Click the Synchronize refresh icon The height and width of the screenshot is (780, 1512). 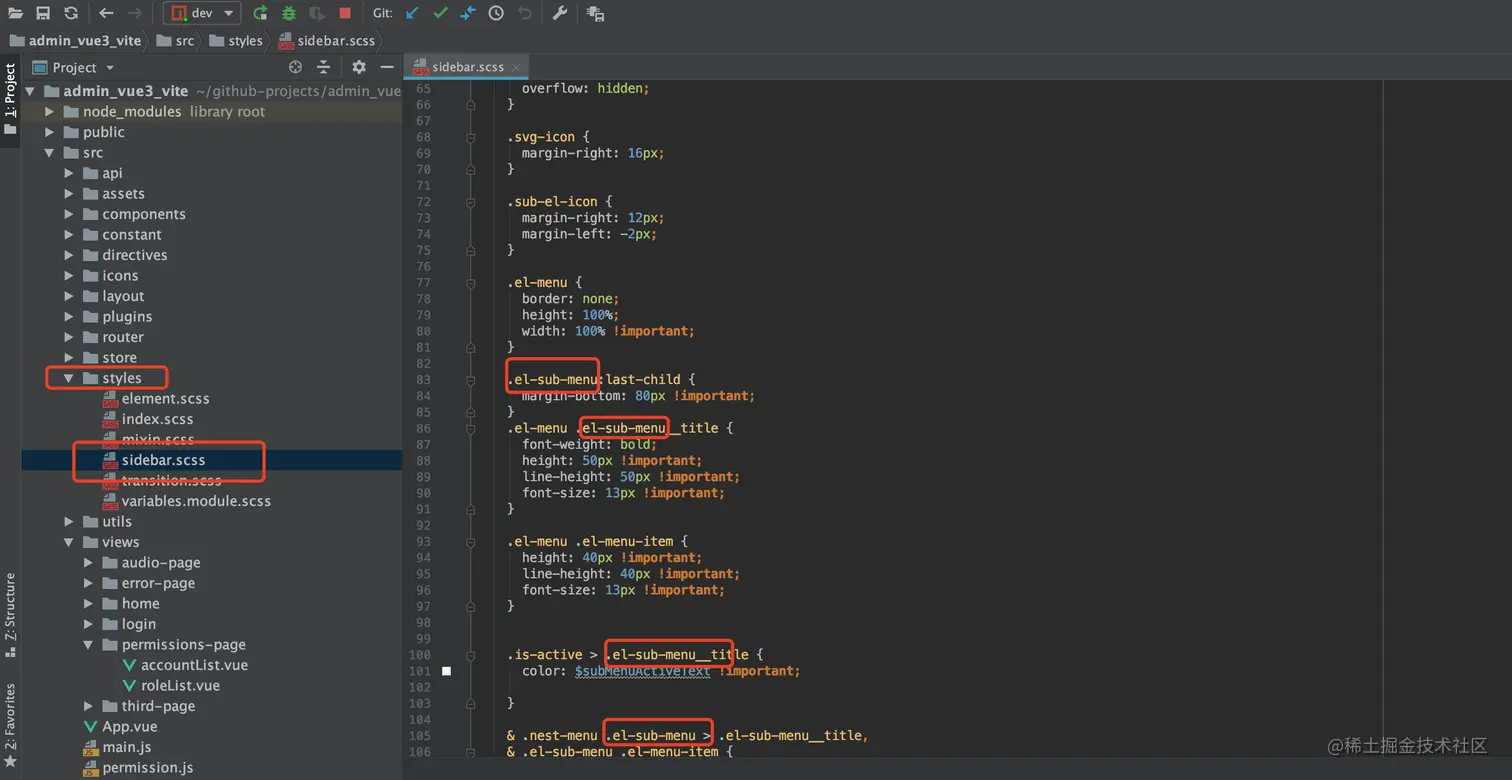(71, 13)
